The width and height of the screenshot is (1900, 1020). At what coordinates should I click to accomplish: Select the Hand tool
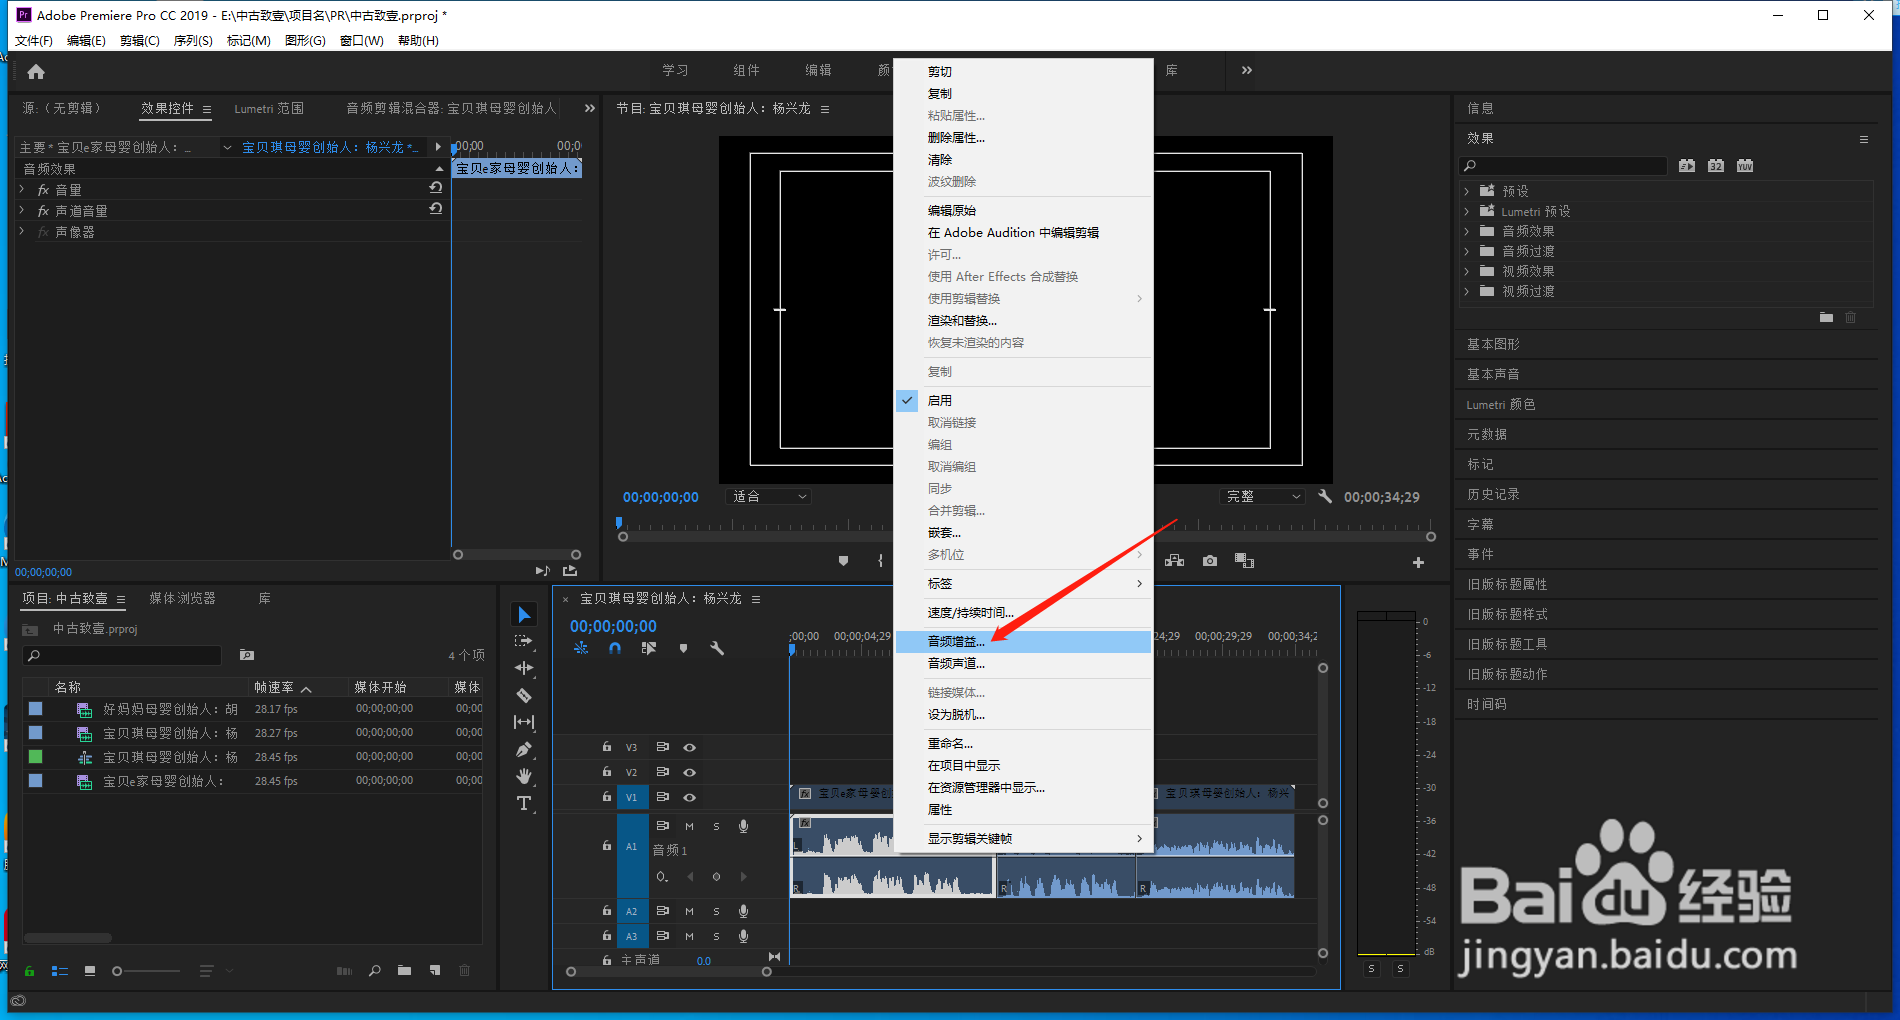click(524, 776)
